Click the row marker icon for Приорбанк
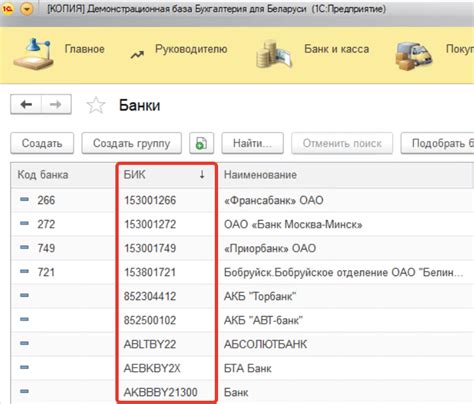Viewport: 474px width, 404px height. click(24, 247)
